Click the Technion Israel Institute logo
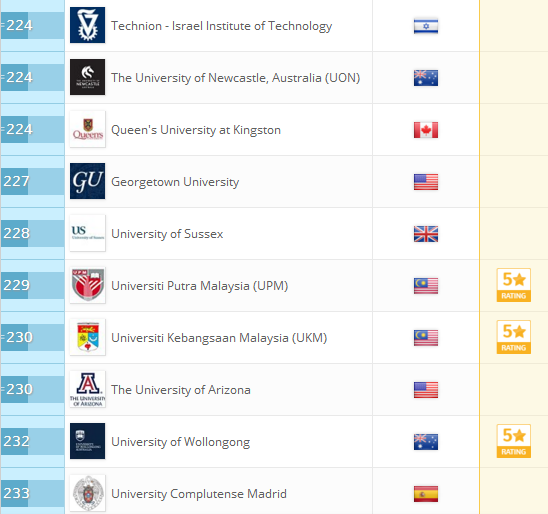The image size is (548, 514). click(x=87, y=25)
